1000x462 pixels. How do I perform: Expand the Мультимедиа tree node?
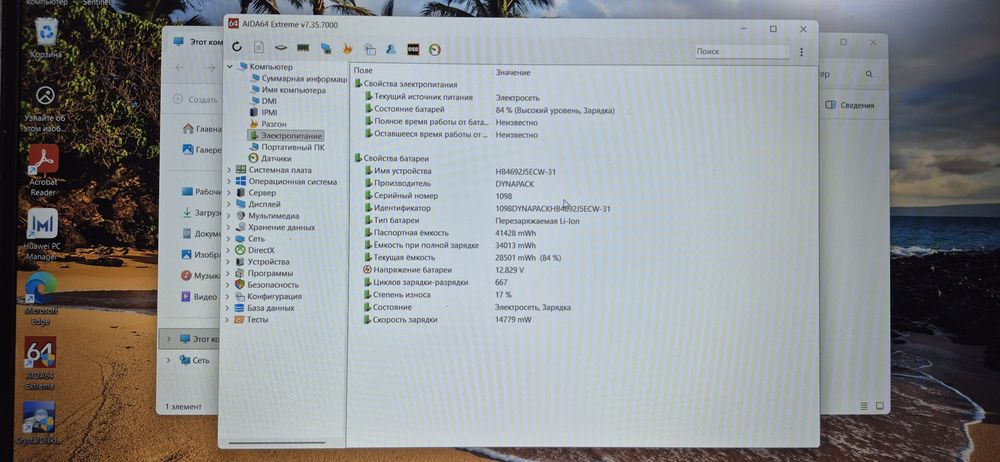[x=228, y=216]
